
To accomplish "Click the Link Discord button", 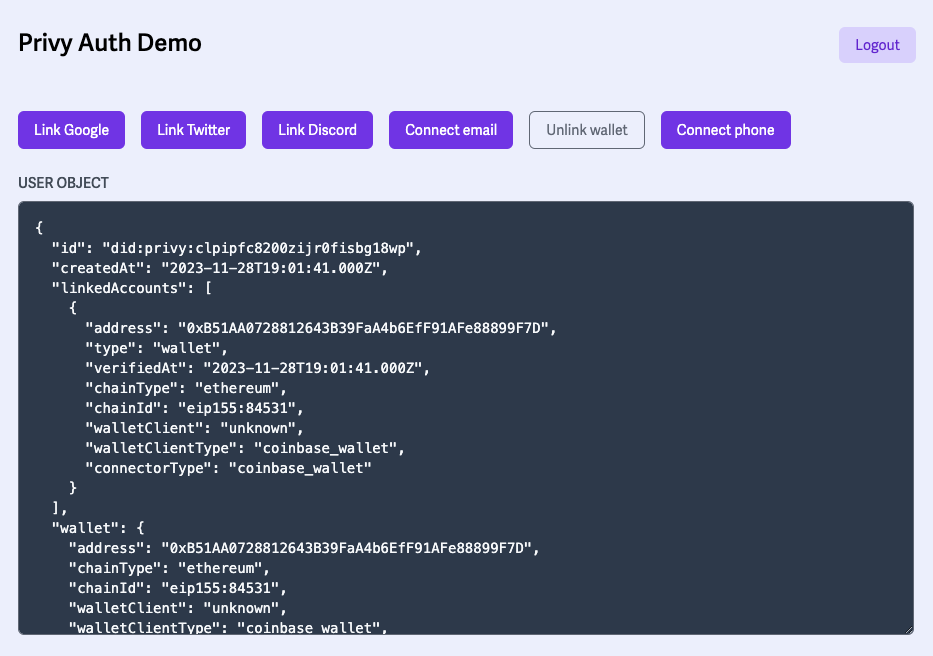I will coord(317,130).
